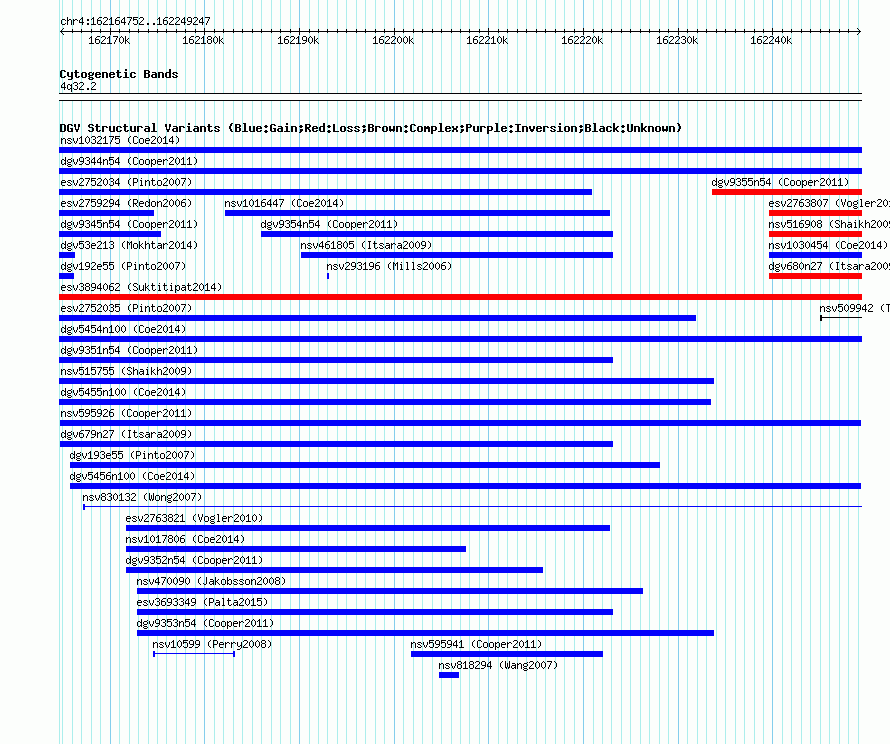Click the nsv1032175 (Coe2014) variant label
Image resolution: width=890 pixels, height=744 pixels.
[x=120, y=140]
